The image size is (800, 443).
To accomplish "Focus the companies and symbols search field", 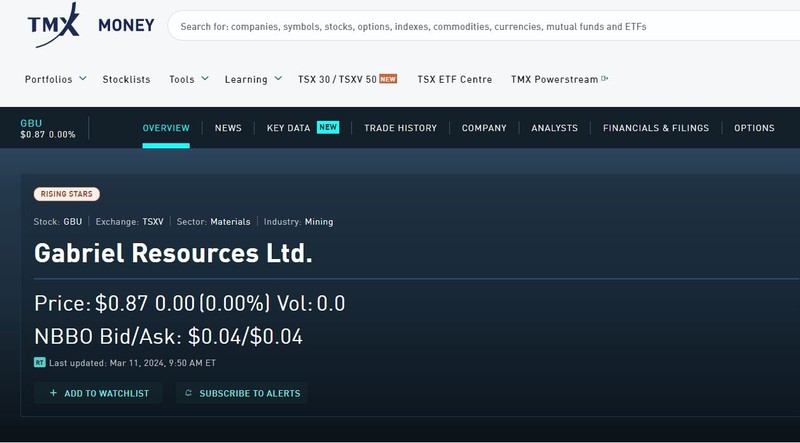I will click(484, 26).
